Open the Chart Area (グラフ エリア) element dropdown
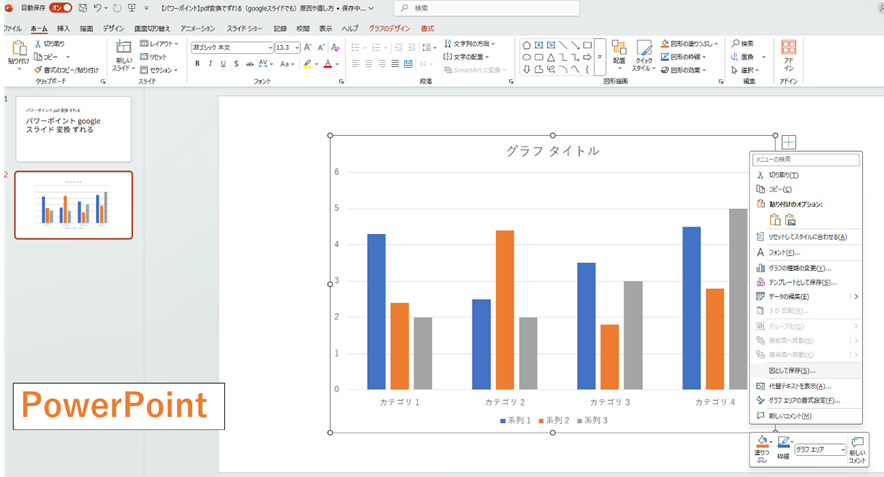 842,450
